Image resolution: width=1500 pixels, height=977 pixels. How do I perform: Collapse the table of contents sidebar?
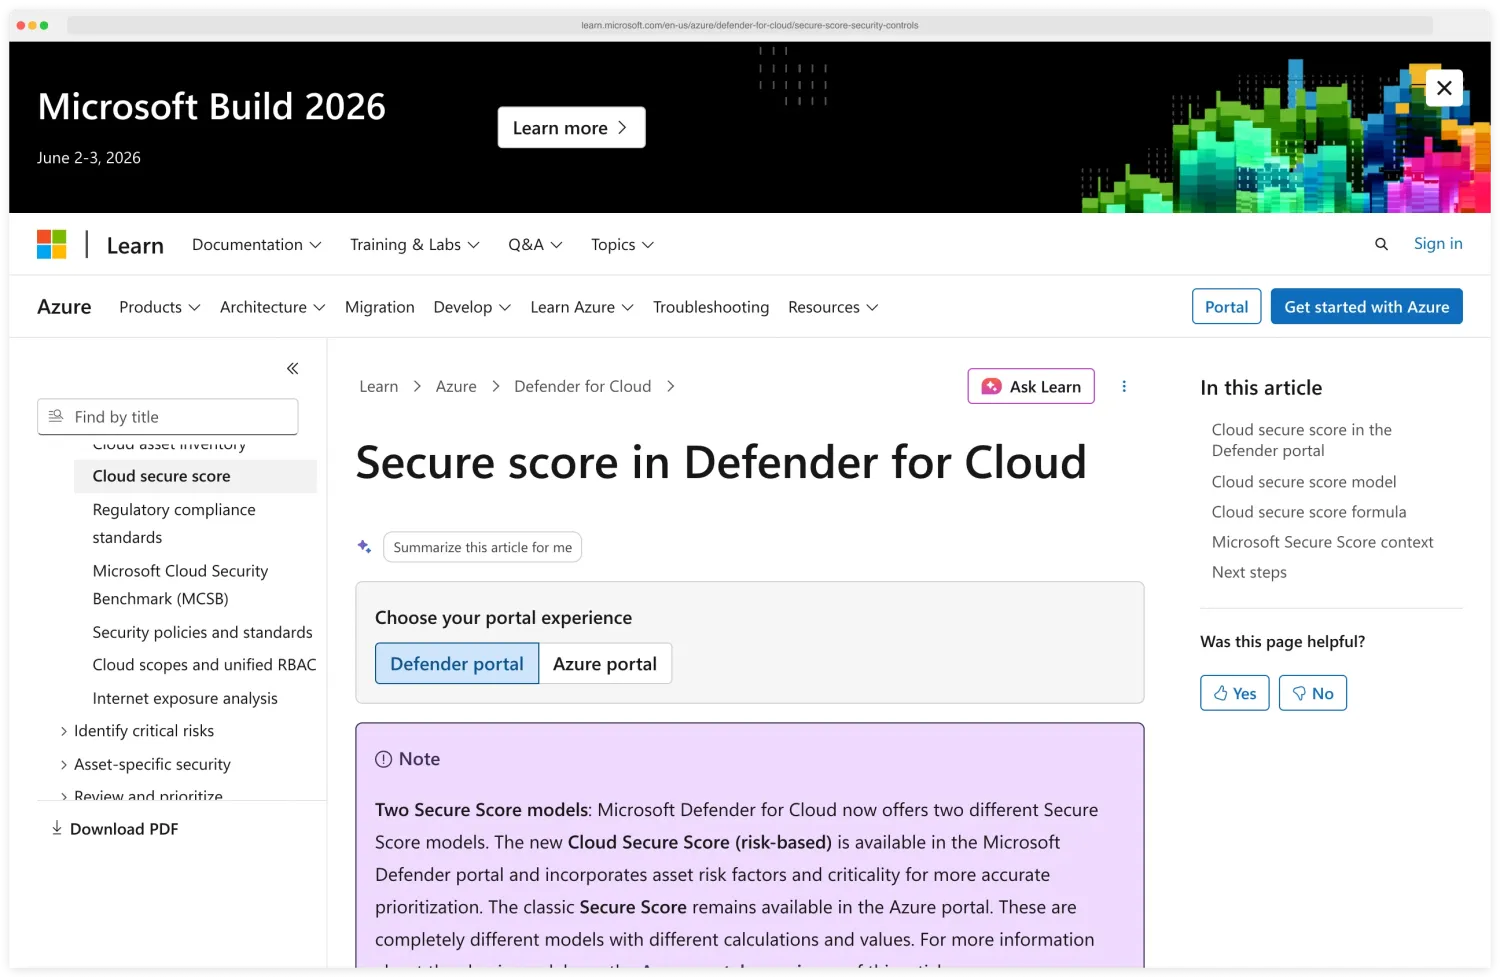coord(293,369)
